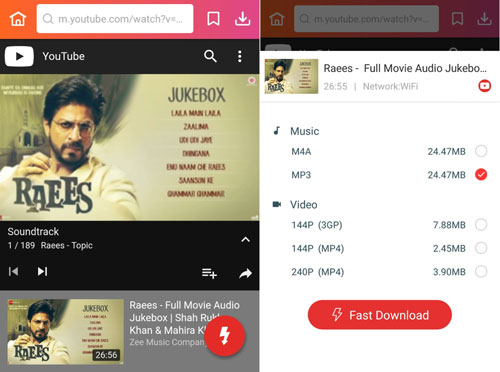500x372 pixels.
Task: Tap the dimmed bookmark icon in the right screen
Action: (457, 19)
